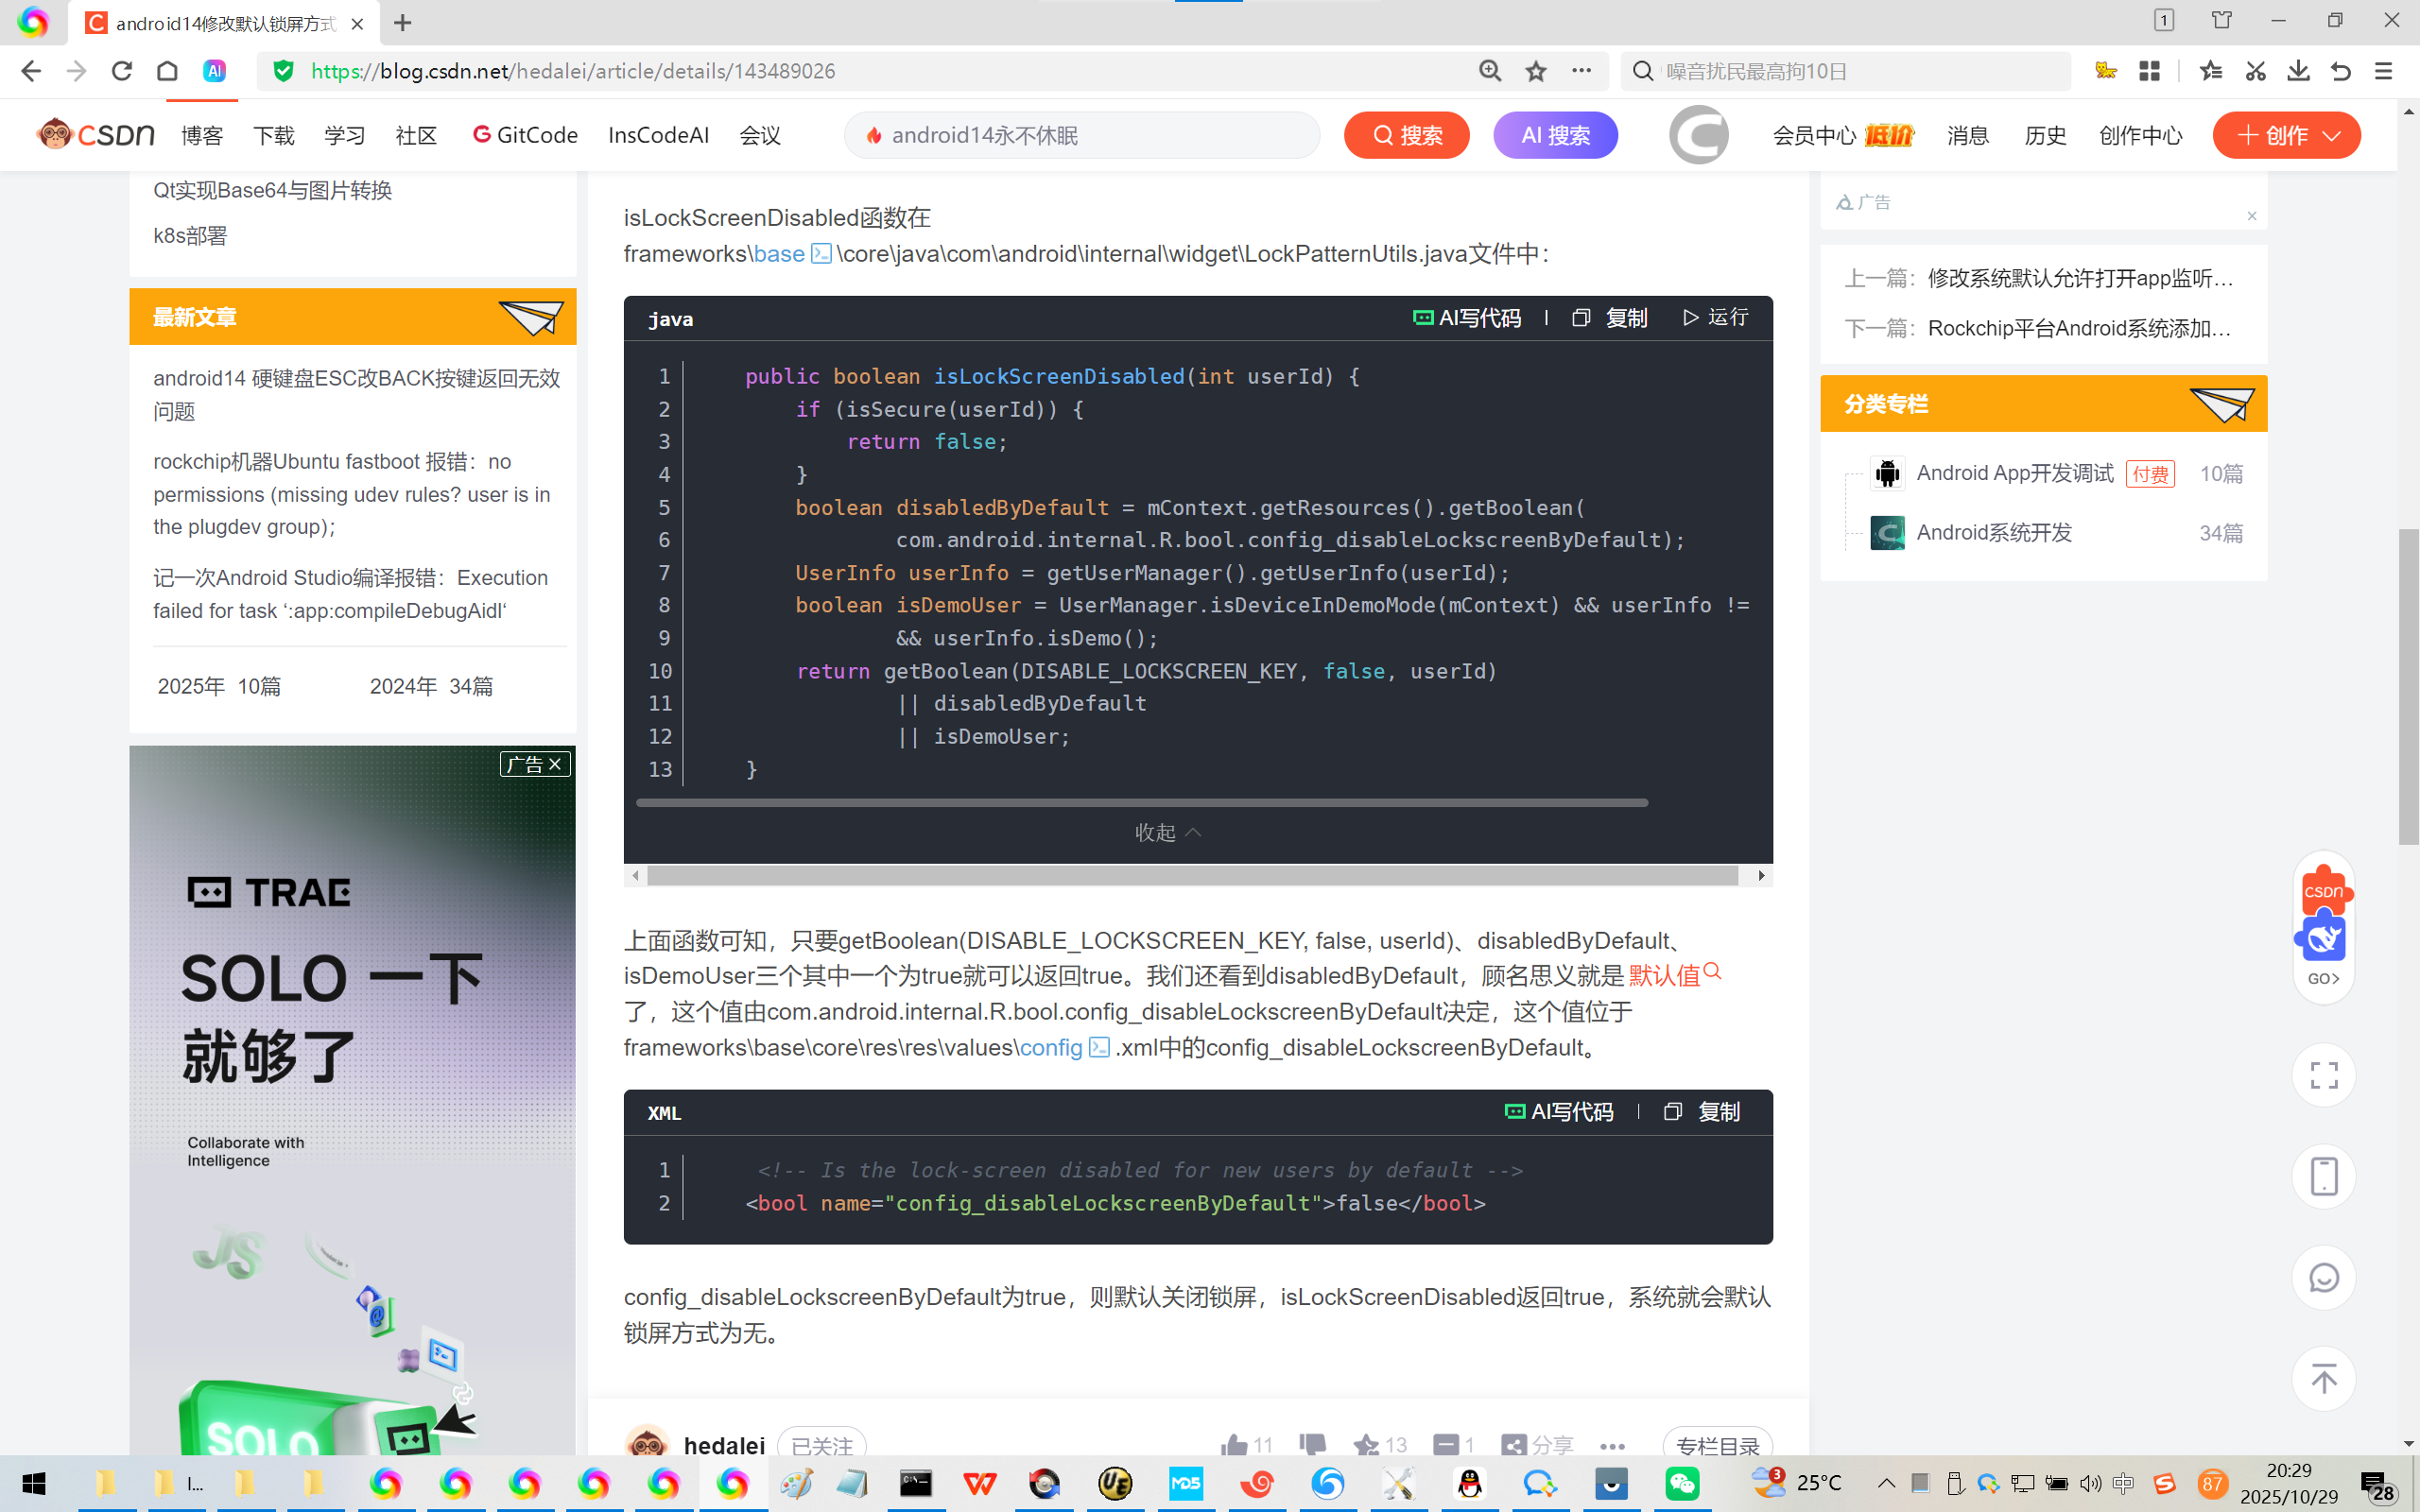Image resolution: width=2420 pixels, height=1512 pixels.
Task: Expand the 创作 button dropdown arrow
Action: (x=2333, y=136)
